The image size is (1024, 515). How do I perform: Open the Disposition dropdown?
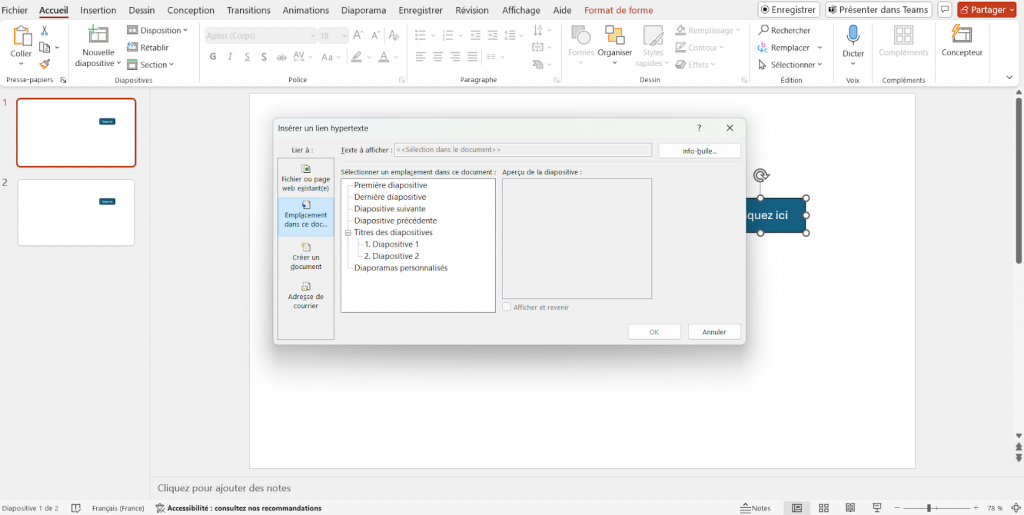(x=157, y=30)
